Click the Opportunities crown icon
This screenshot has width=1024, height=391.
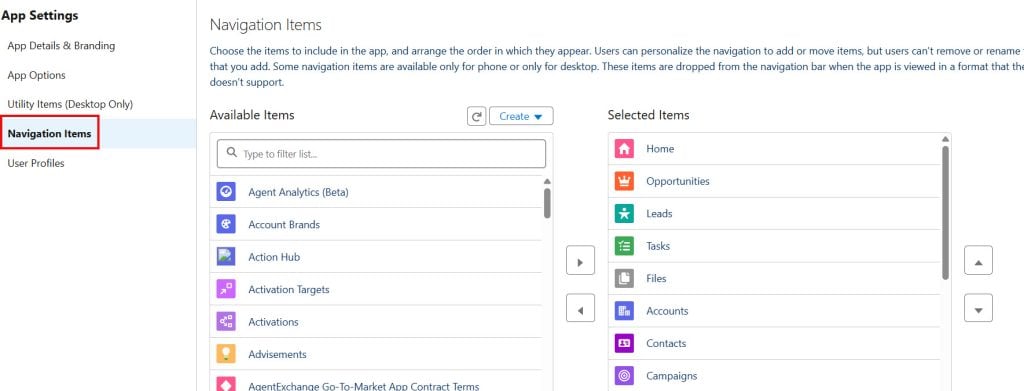624,181
